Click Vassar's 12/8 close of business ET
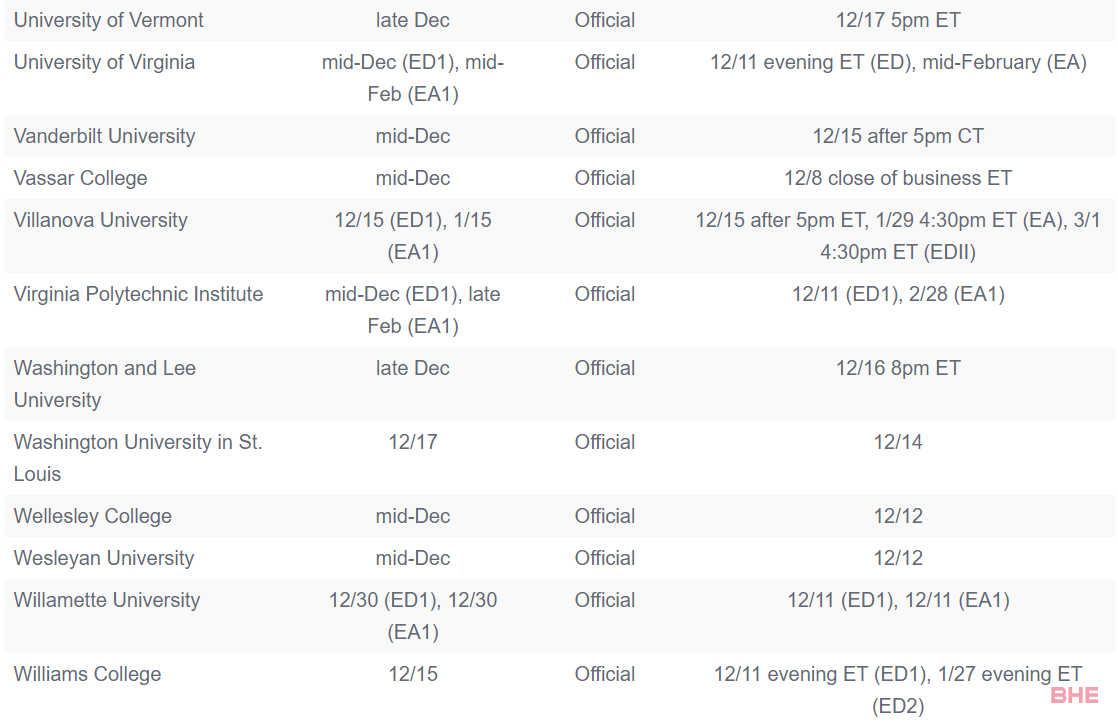This screenshot has width=1118, height=723. 898,178
